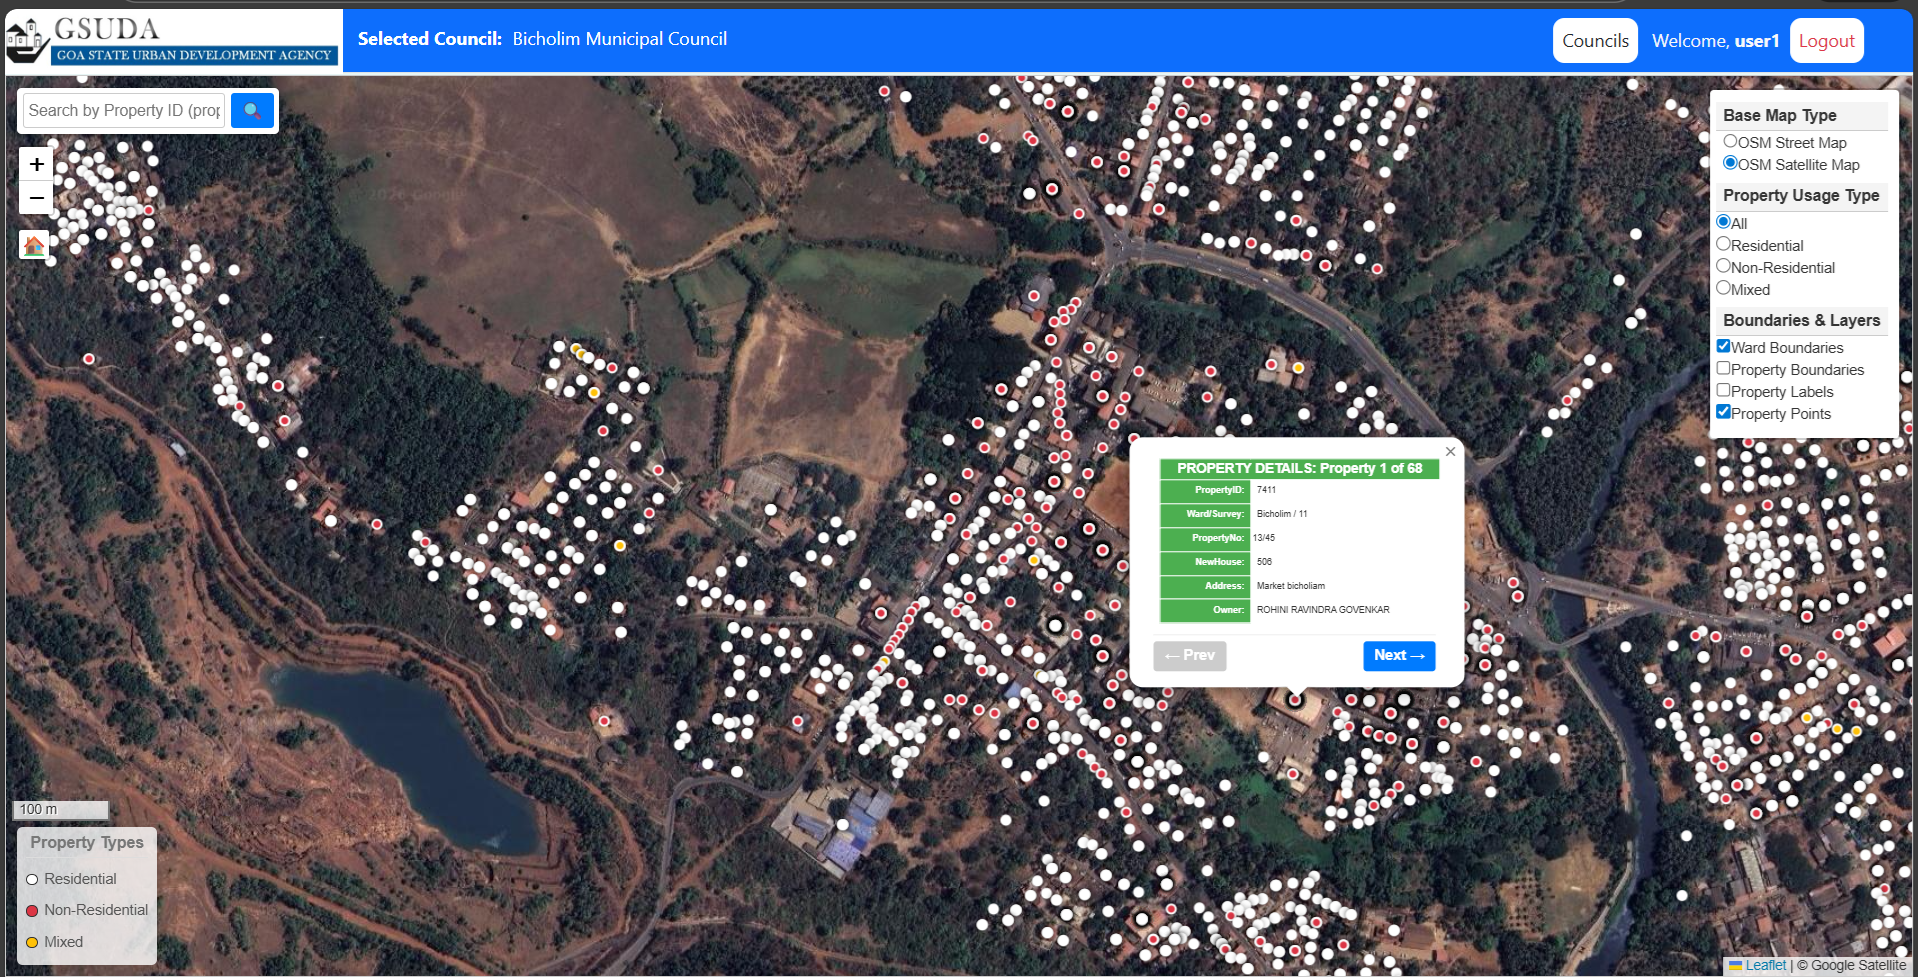Turn on Property Labels checkbox

click(1723, 390)
